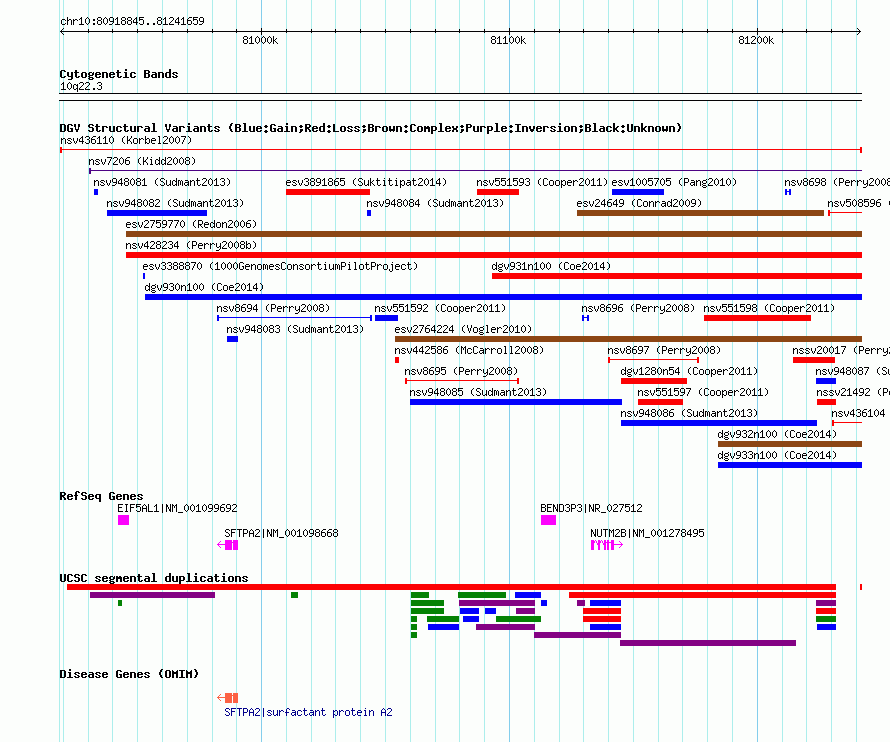Click the magenta BEND3P3 gene block
The height and width of the screenshot is (742, 890).
[x=548, y=520]
